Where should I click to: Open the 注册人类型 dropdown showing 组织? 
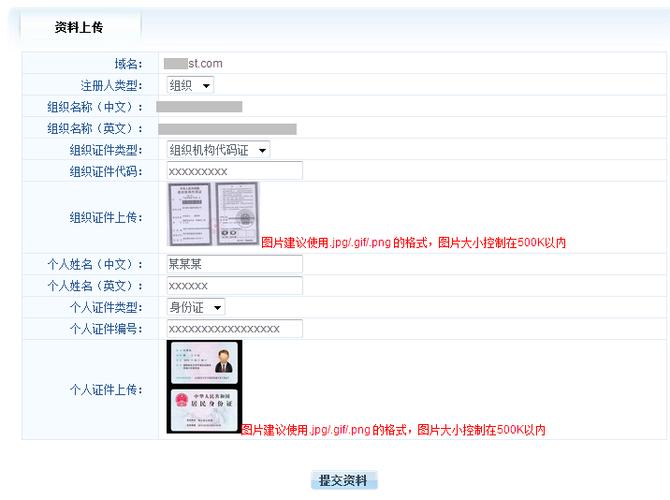(190, 85)
